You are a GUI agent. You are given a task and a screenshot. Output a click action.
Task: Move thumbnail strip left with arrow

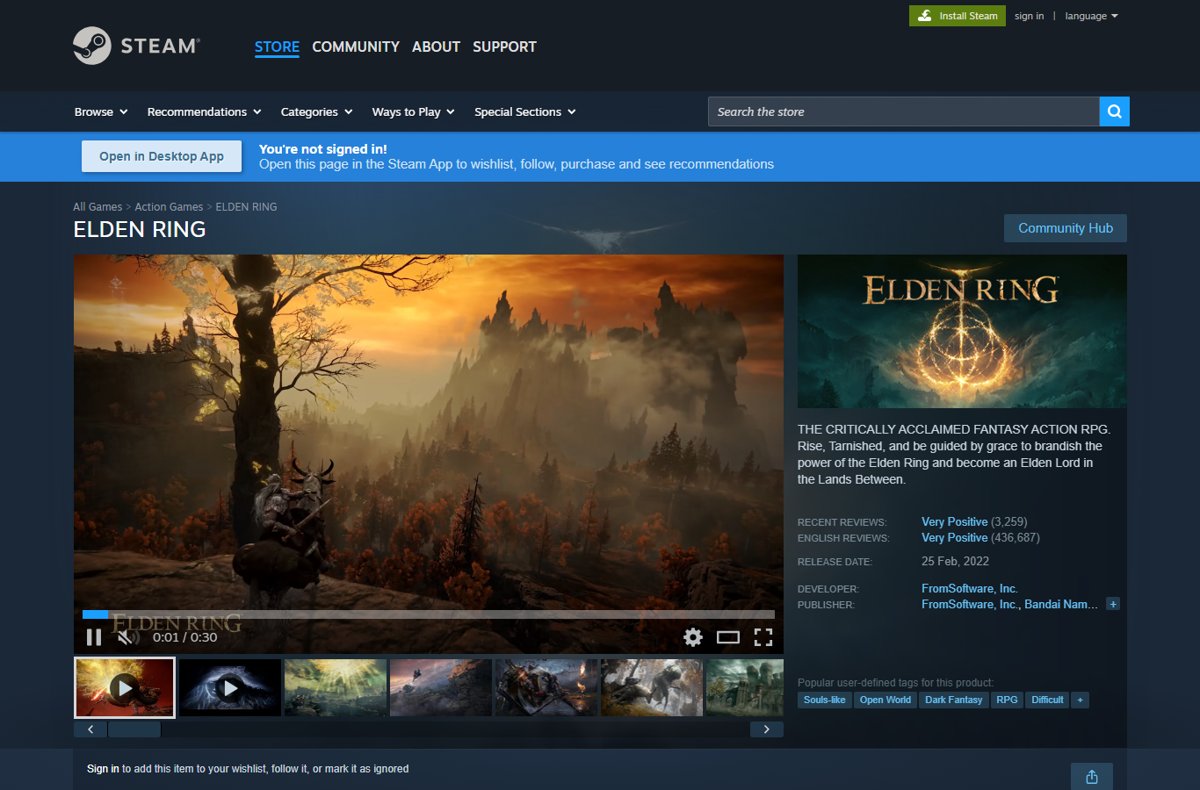(90, 729)
